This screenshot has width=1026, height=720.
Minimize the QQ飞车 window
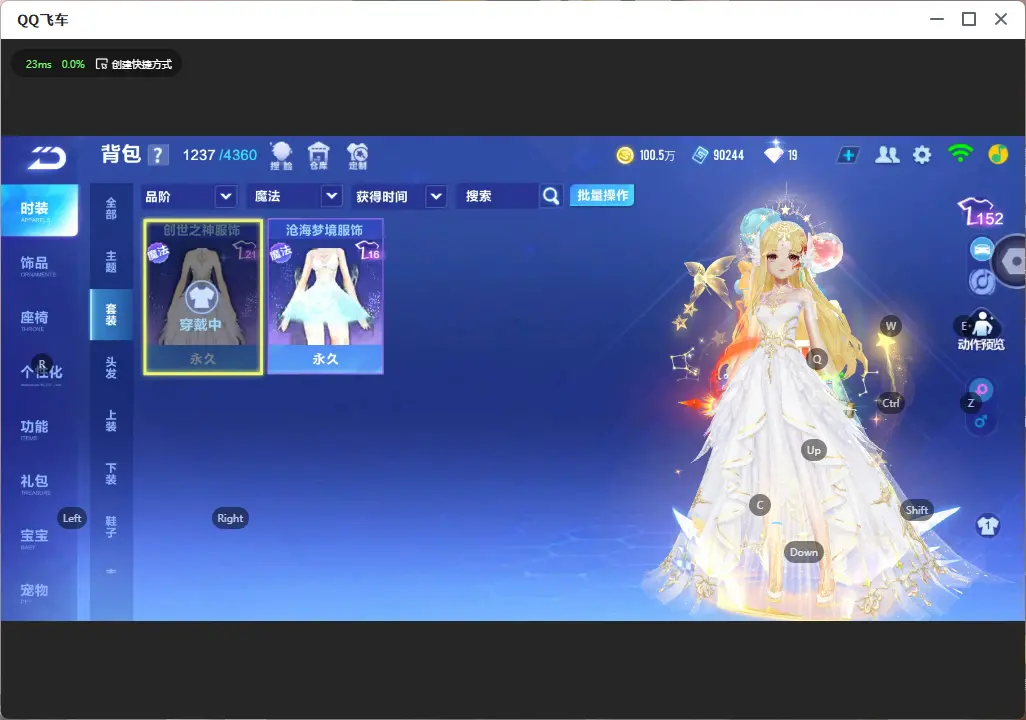937,20
